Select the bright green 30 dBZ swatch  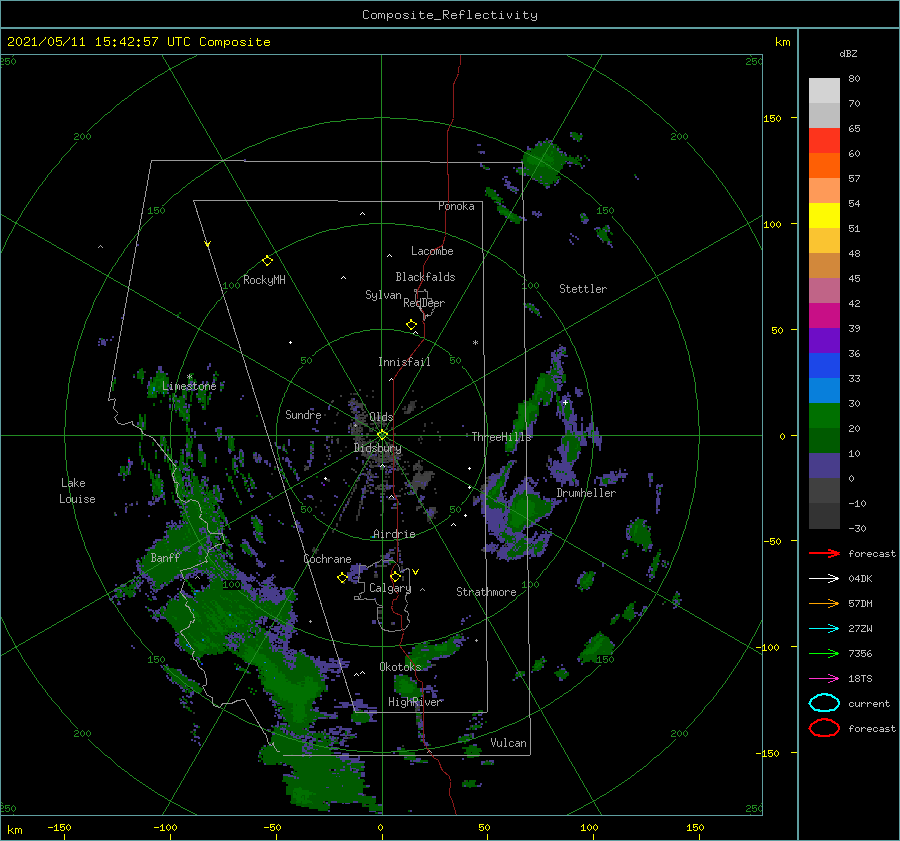[x=824, y=415]
